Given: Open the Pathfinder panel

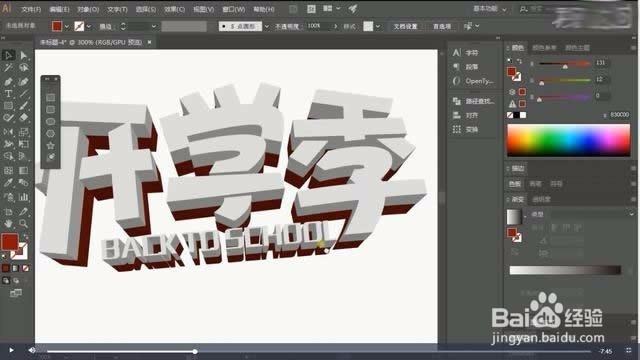Looking at the screenshot, I should [x=473, y=101].
